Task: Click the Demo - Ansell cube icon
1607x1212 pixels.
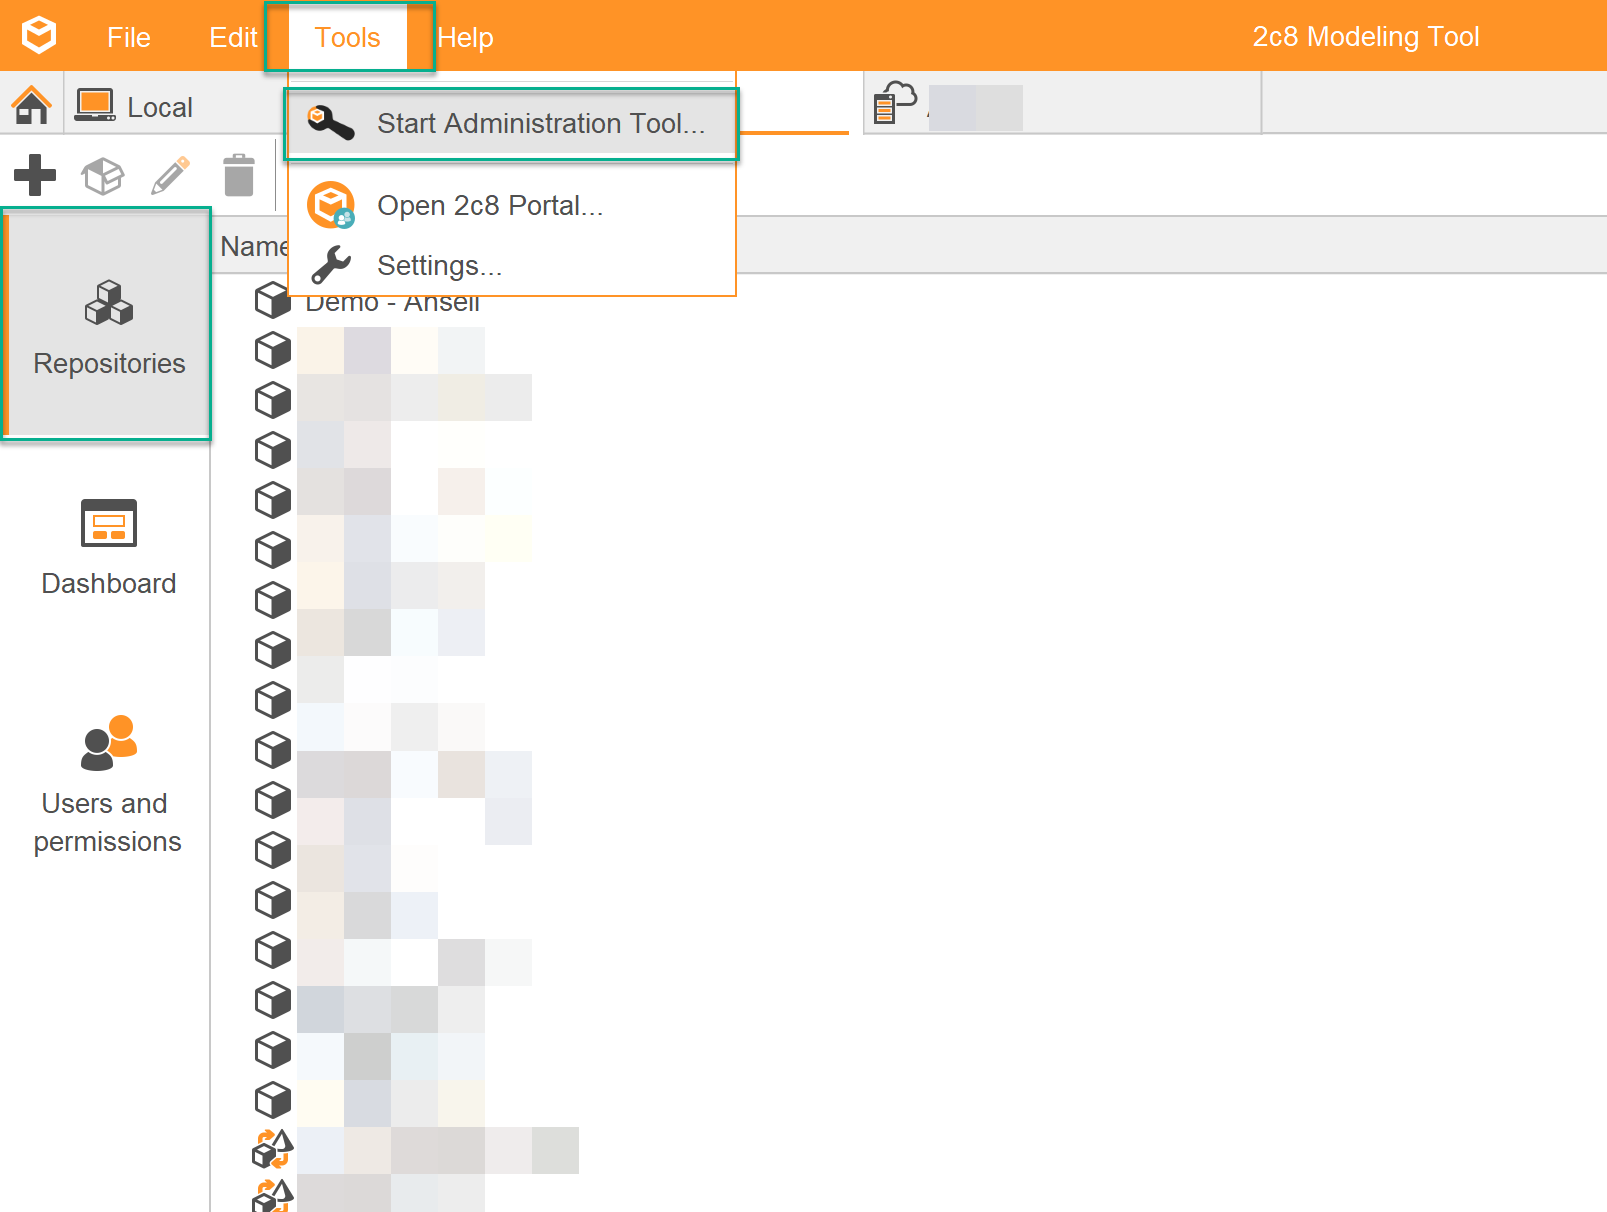Action: (x=271, y=300)
